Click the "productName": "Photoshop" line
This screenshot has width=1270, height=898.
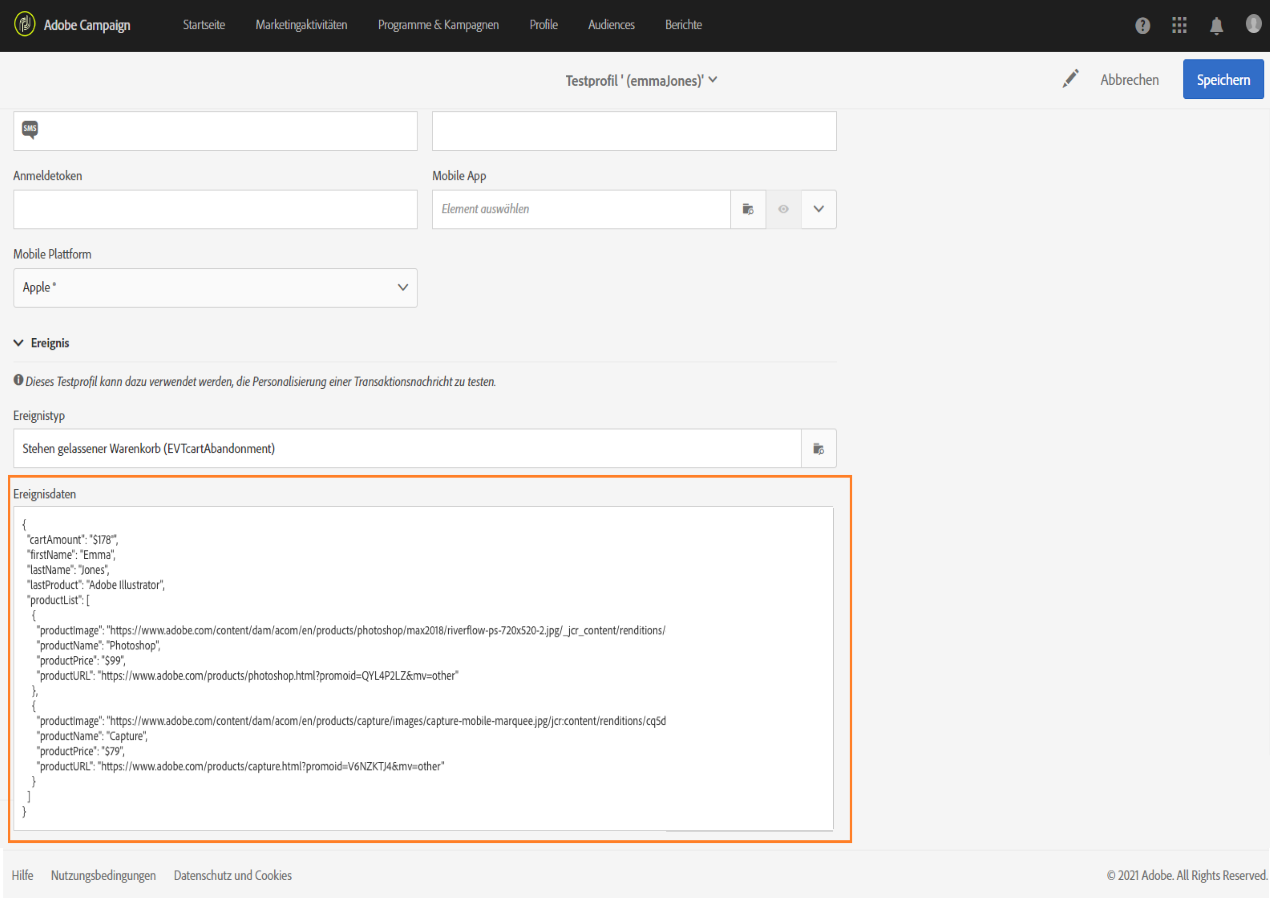pos(99,645)
